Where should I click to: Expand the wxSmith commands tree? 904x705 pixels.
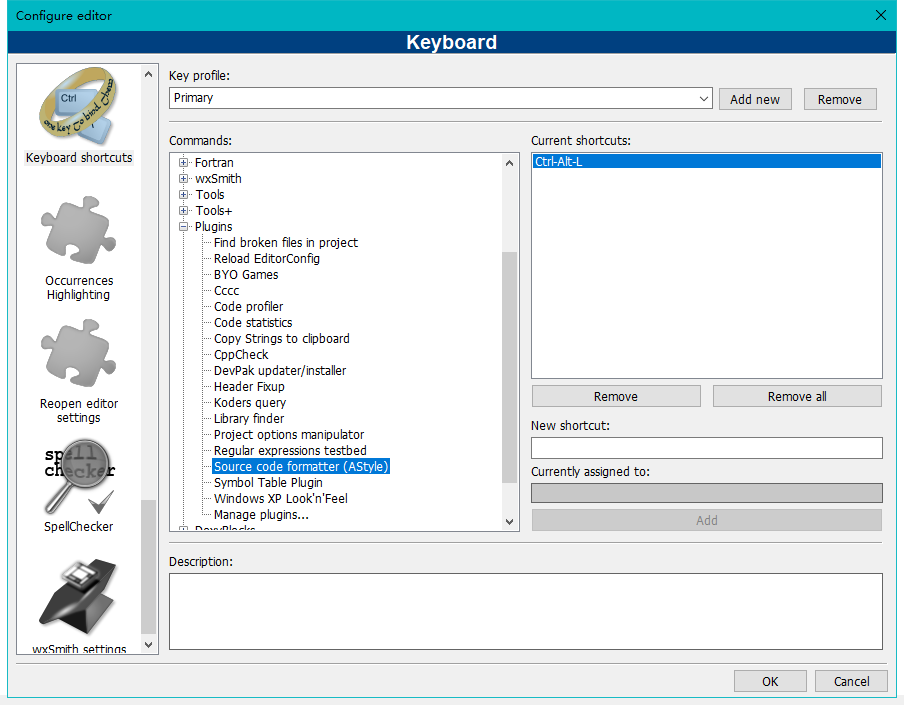coord(183,178)
